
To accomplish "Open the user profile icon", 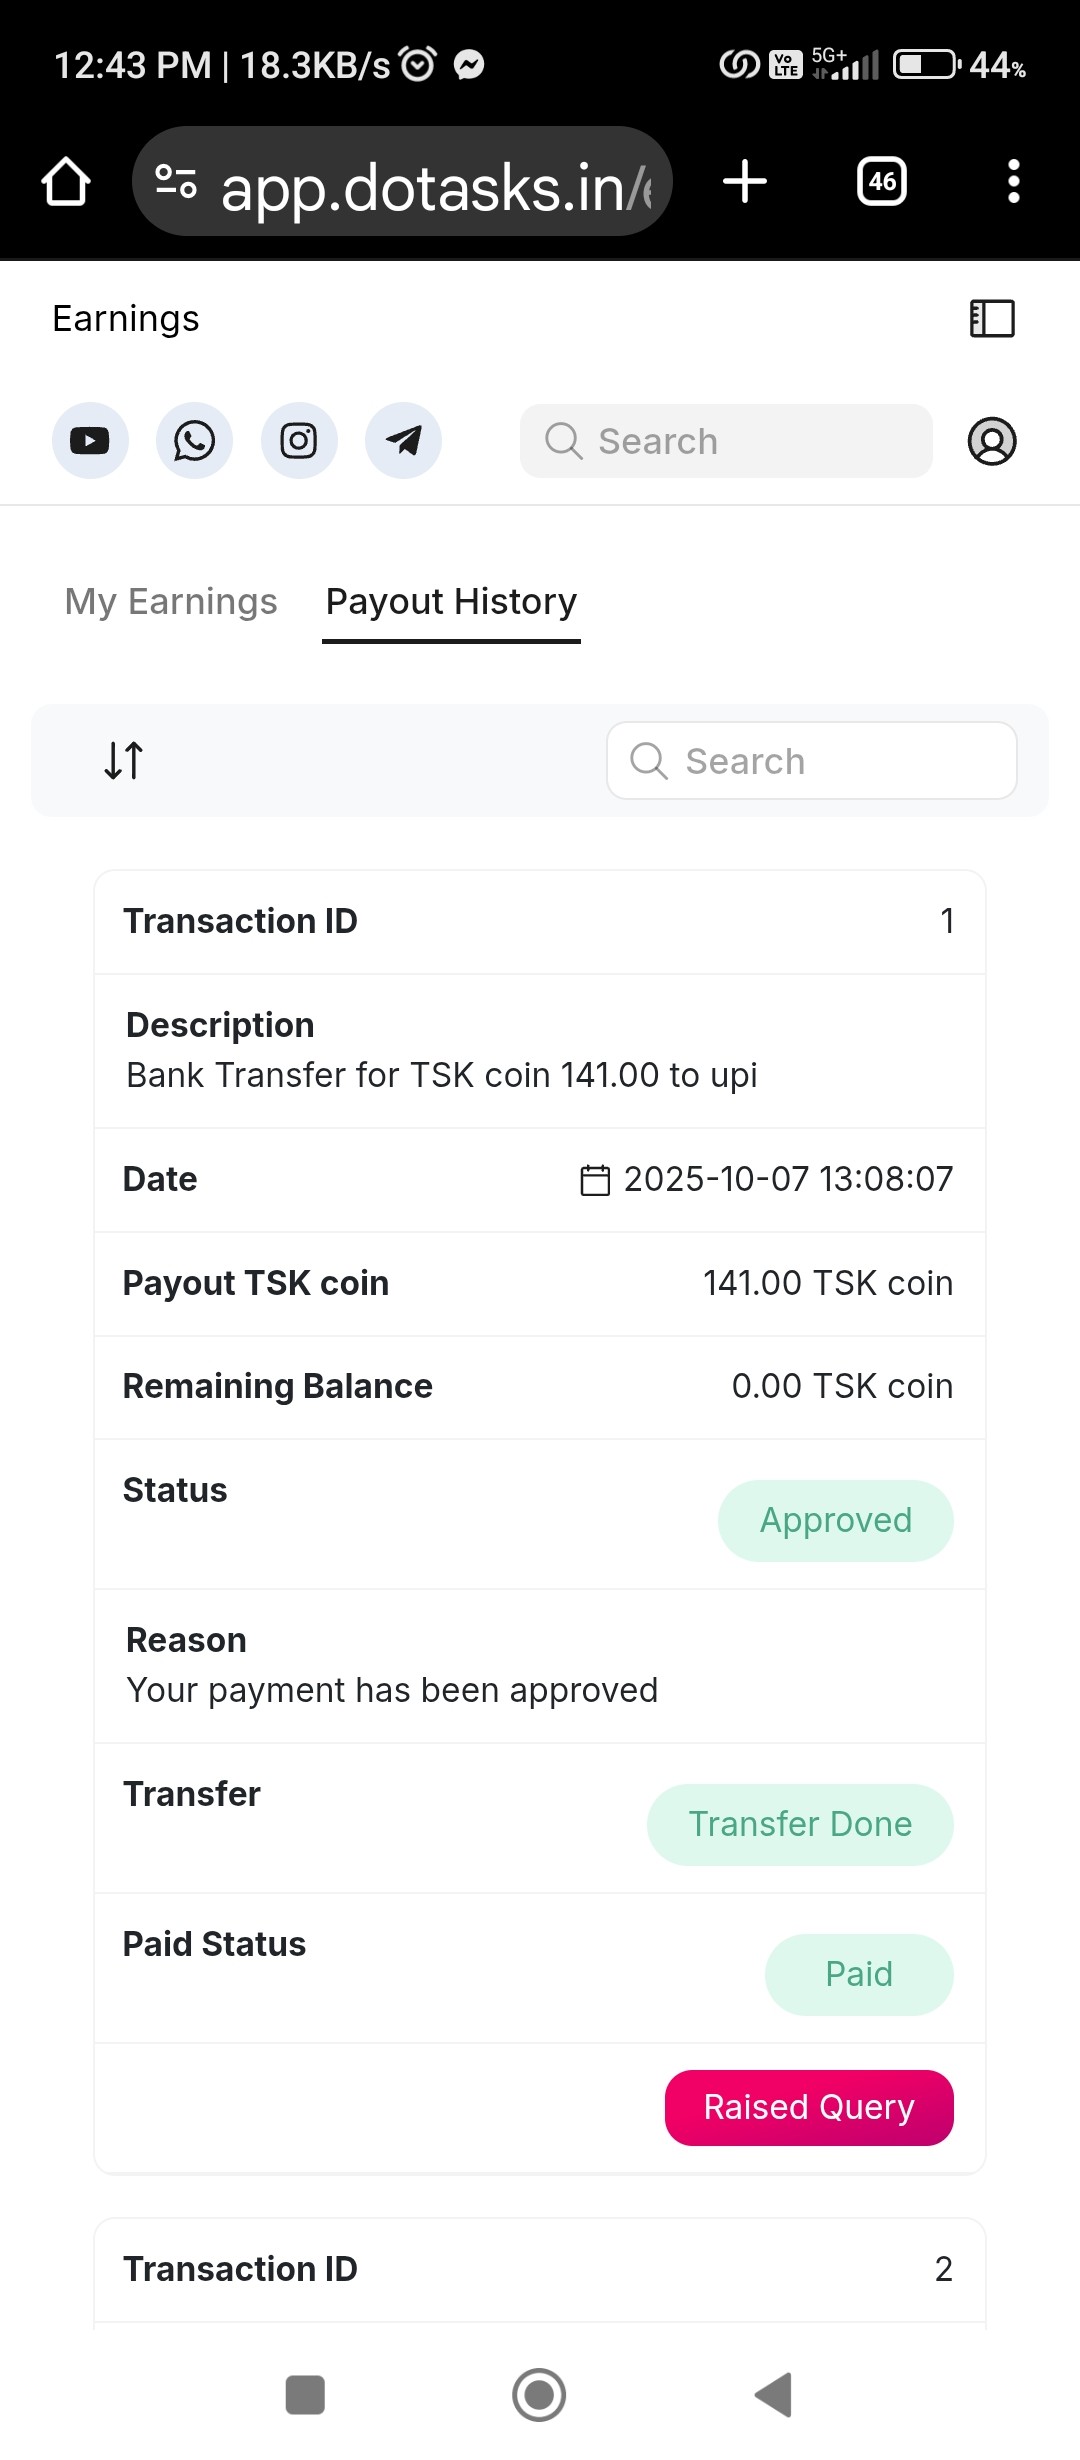I will point(992,441).
